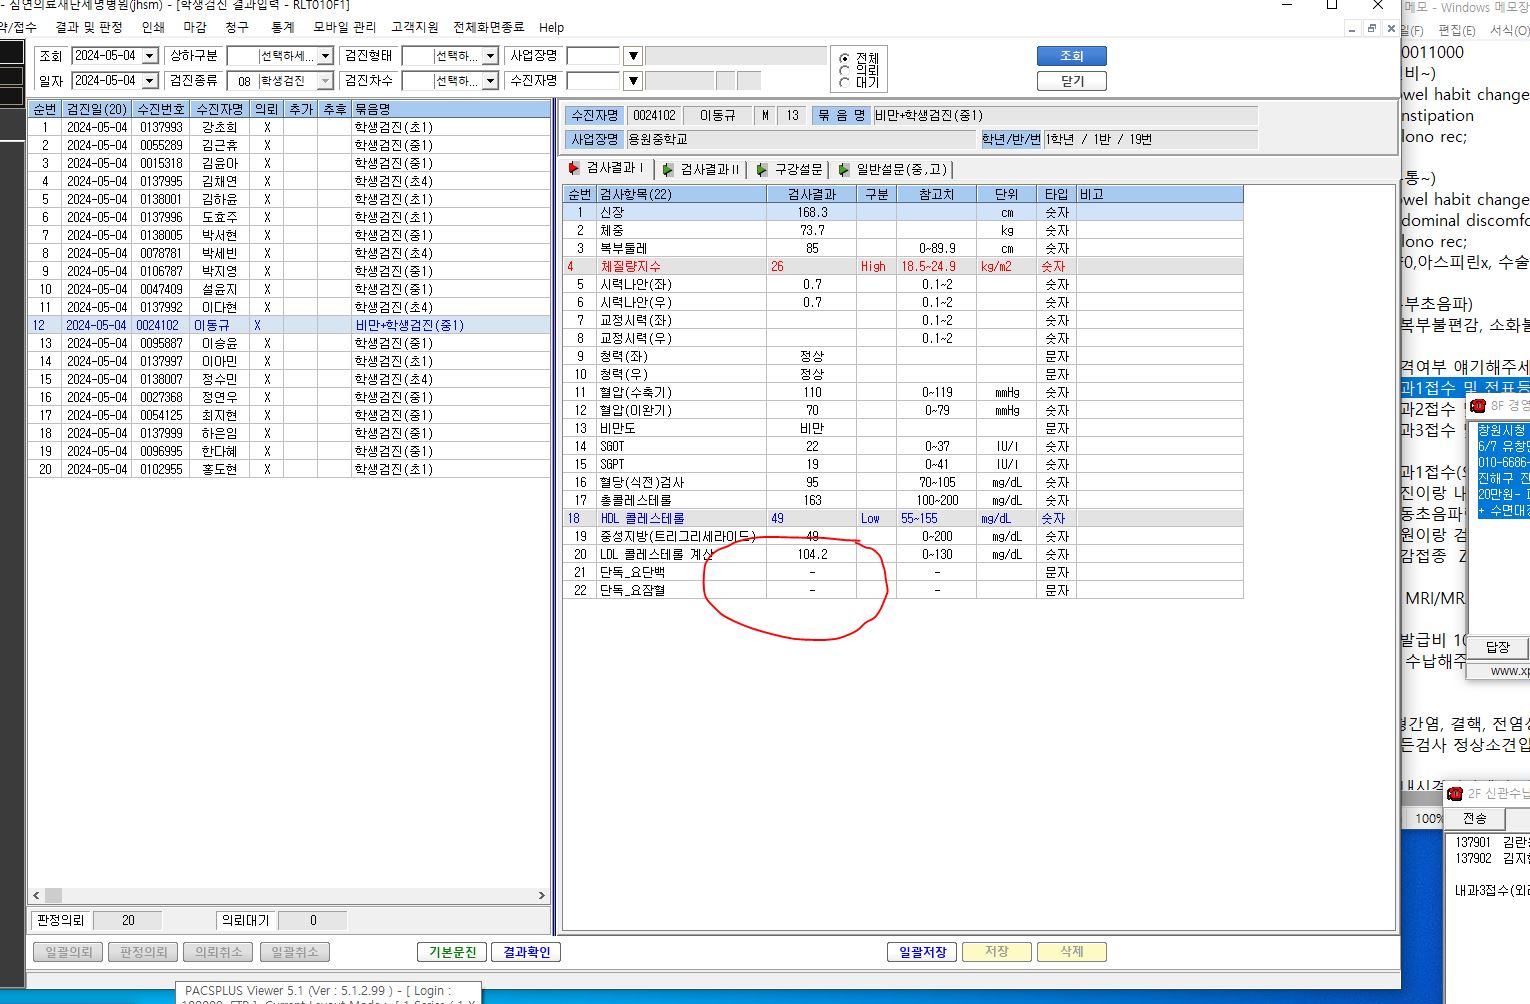The height and width of the screenshot is (1004, 1530).
Task: Open the 조회 start date dropdown
Action: [150, 56]
